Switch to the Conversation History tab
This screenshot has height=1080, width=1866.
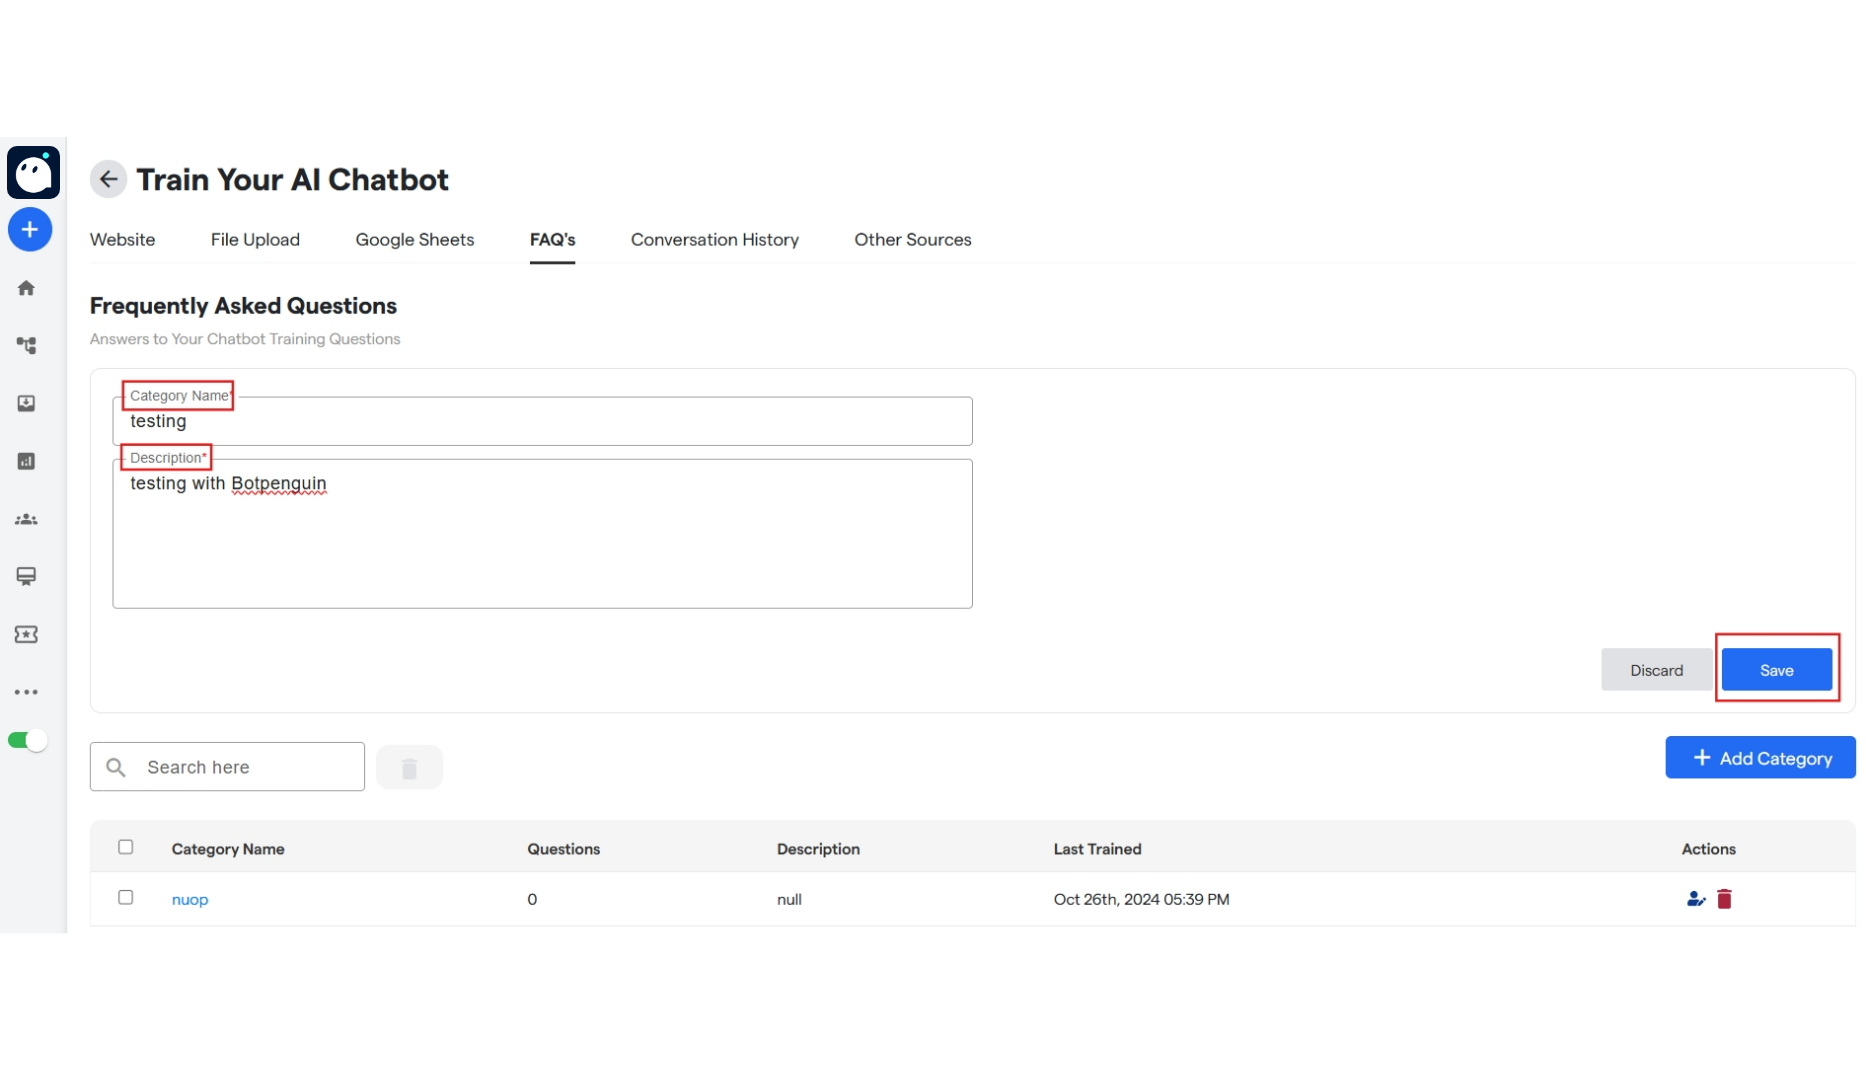click(x=715, y=239)
